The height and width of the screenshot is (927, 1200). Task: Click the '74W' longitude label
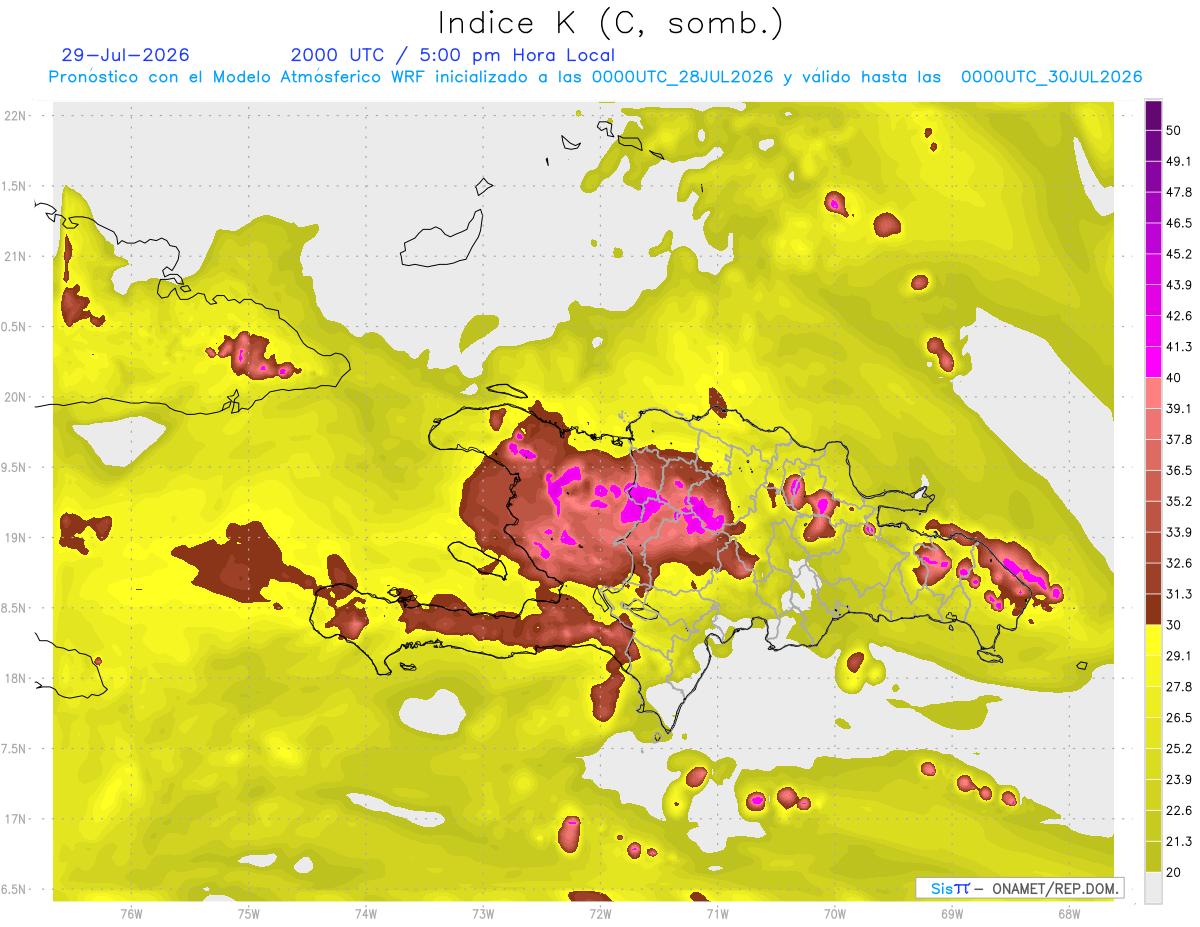click(366, 912)
